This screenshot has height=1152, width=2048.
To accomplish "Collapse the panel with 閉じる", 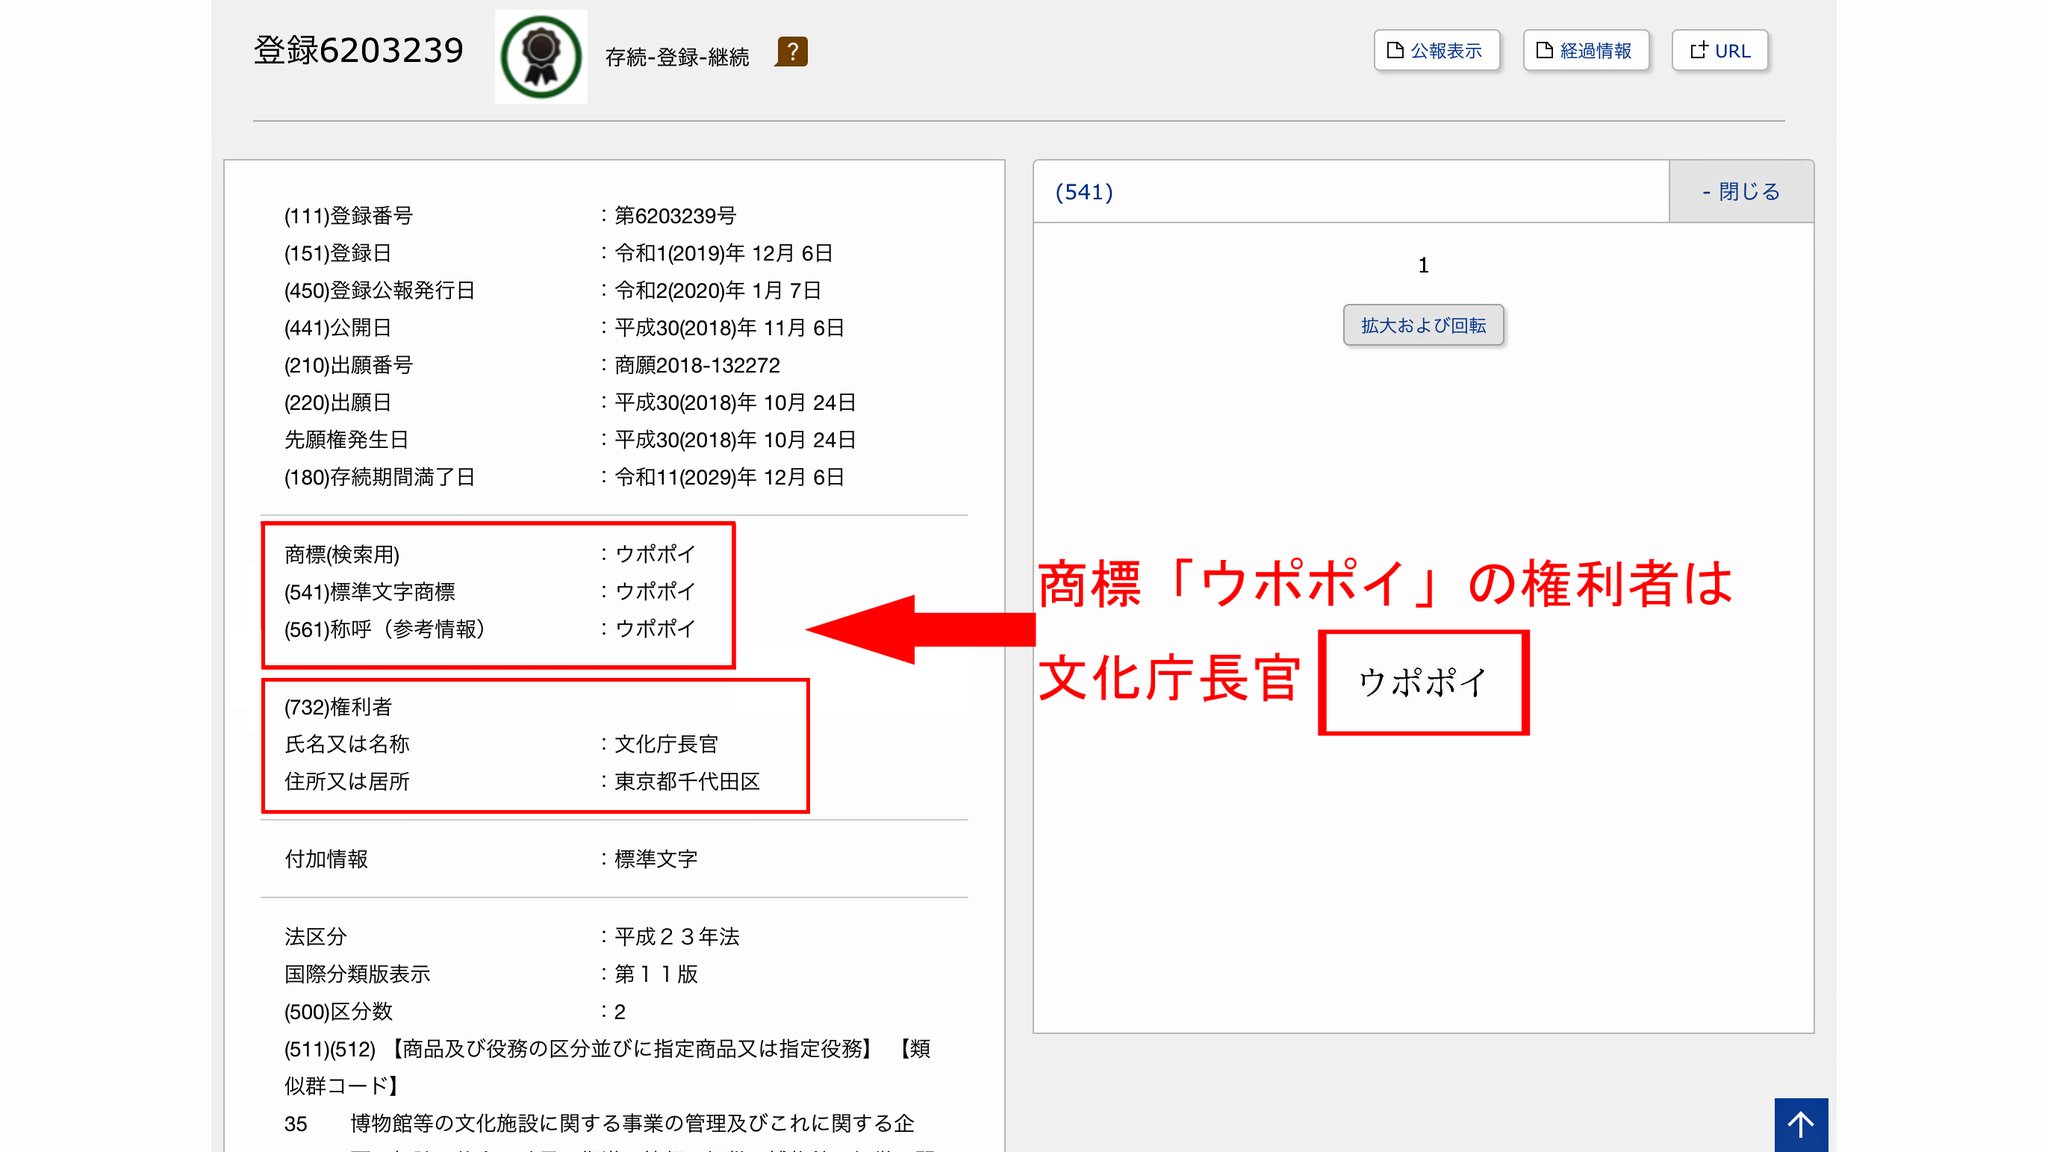I will [1741, 191].
